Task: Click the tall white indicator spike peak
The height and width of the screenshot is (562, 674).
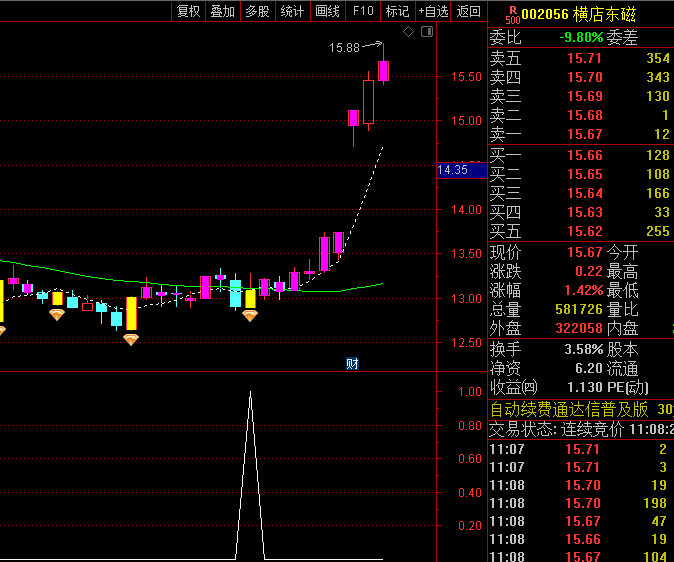Action: coord(249,393)
